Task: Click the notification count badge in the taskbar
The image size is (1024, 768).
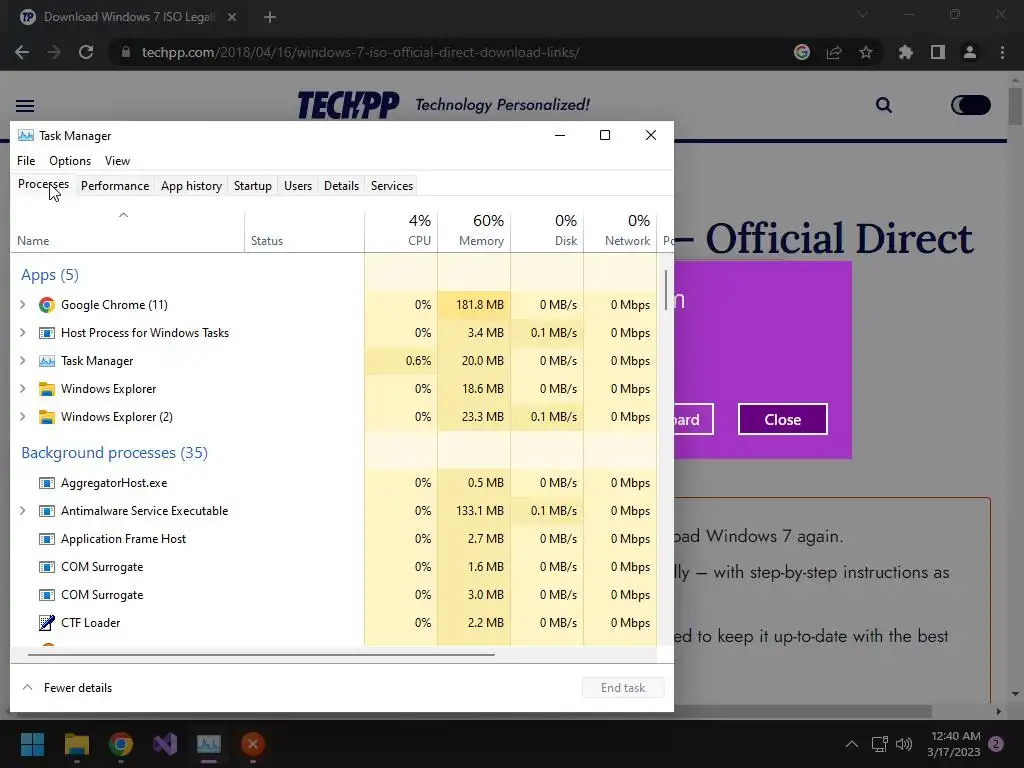Action: click(x=996, y=744)
